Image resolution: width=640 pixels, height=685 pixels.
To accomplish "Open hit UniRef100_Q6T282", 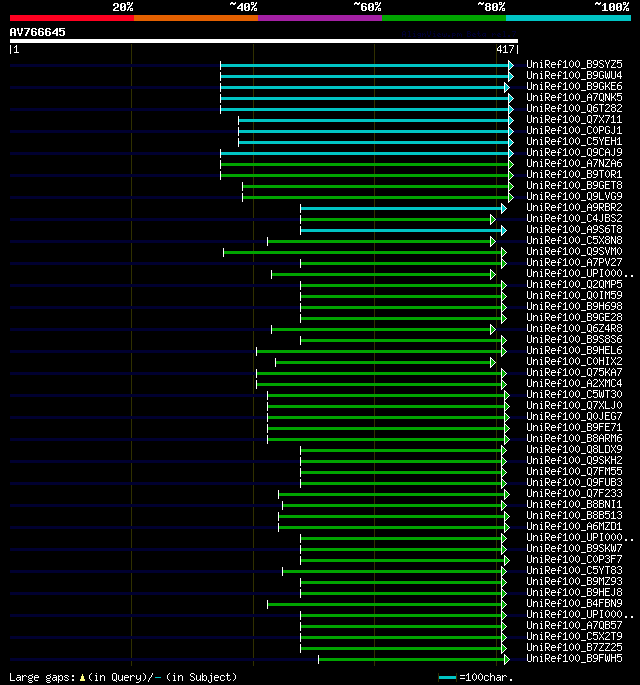I will 574,108.
